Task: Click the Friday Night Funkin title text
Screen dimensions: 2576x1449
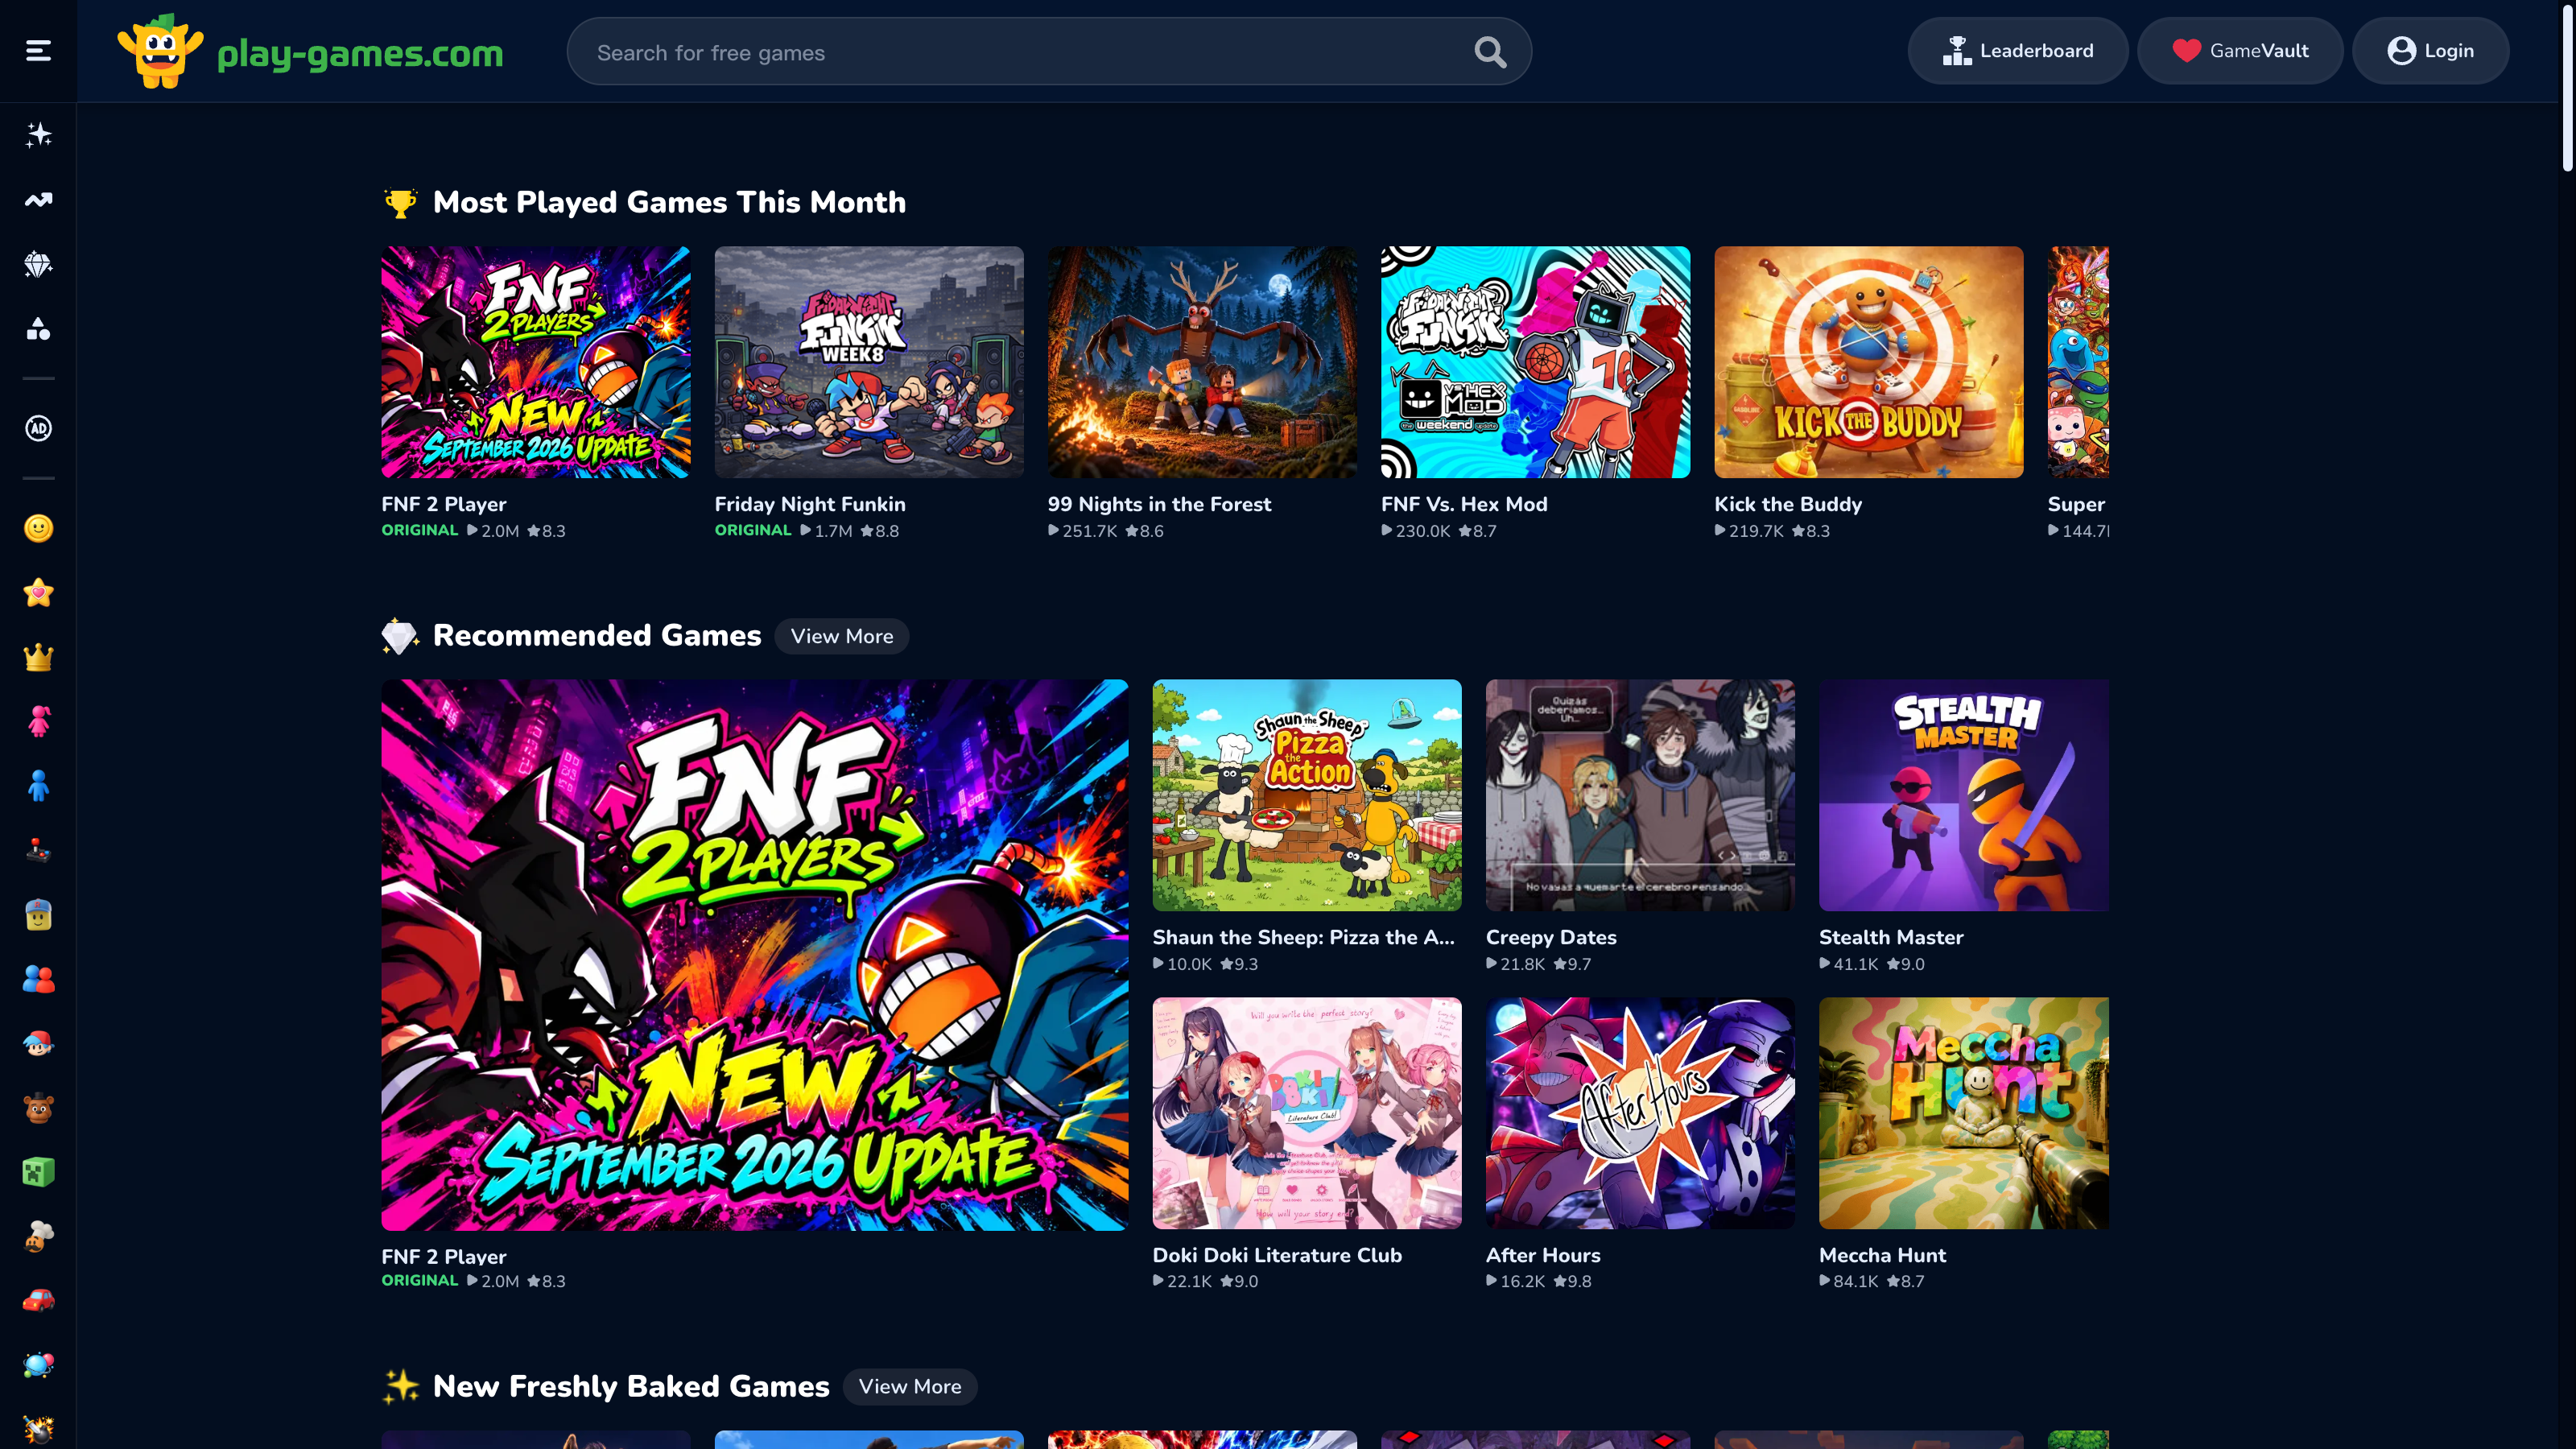Action: (810, 504)
